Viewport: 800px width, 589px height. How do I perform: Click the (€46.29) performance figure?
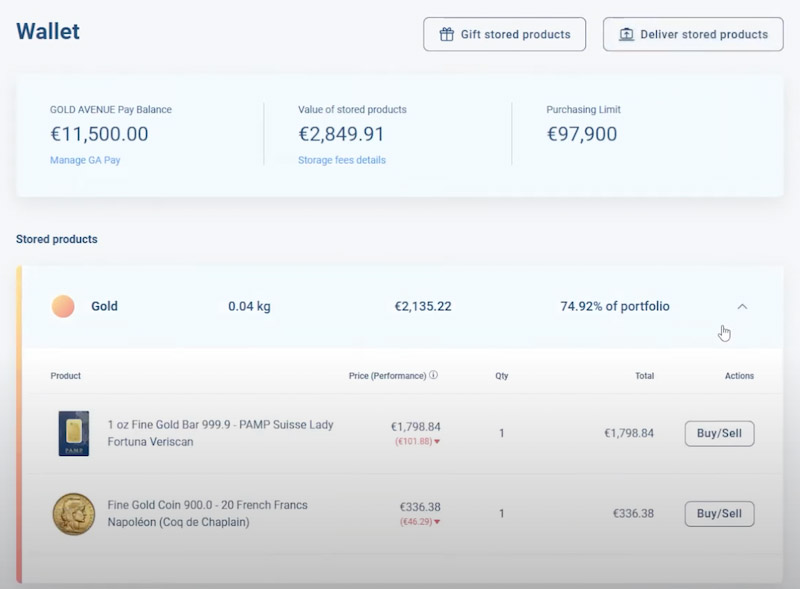click(x=416, y=522)
